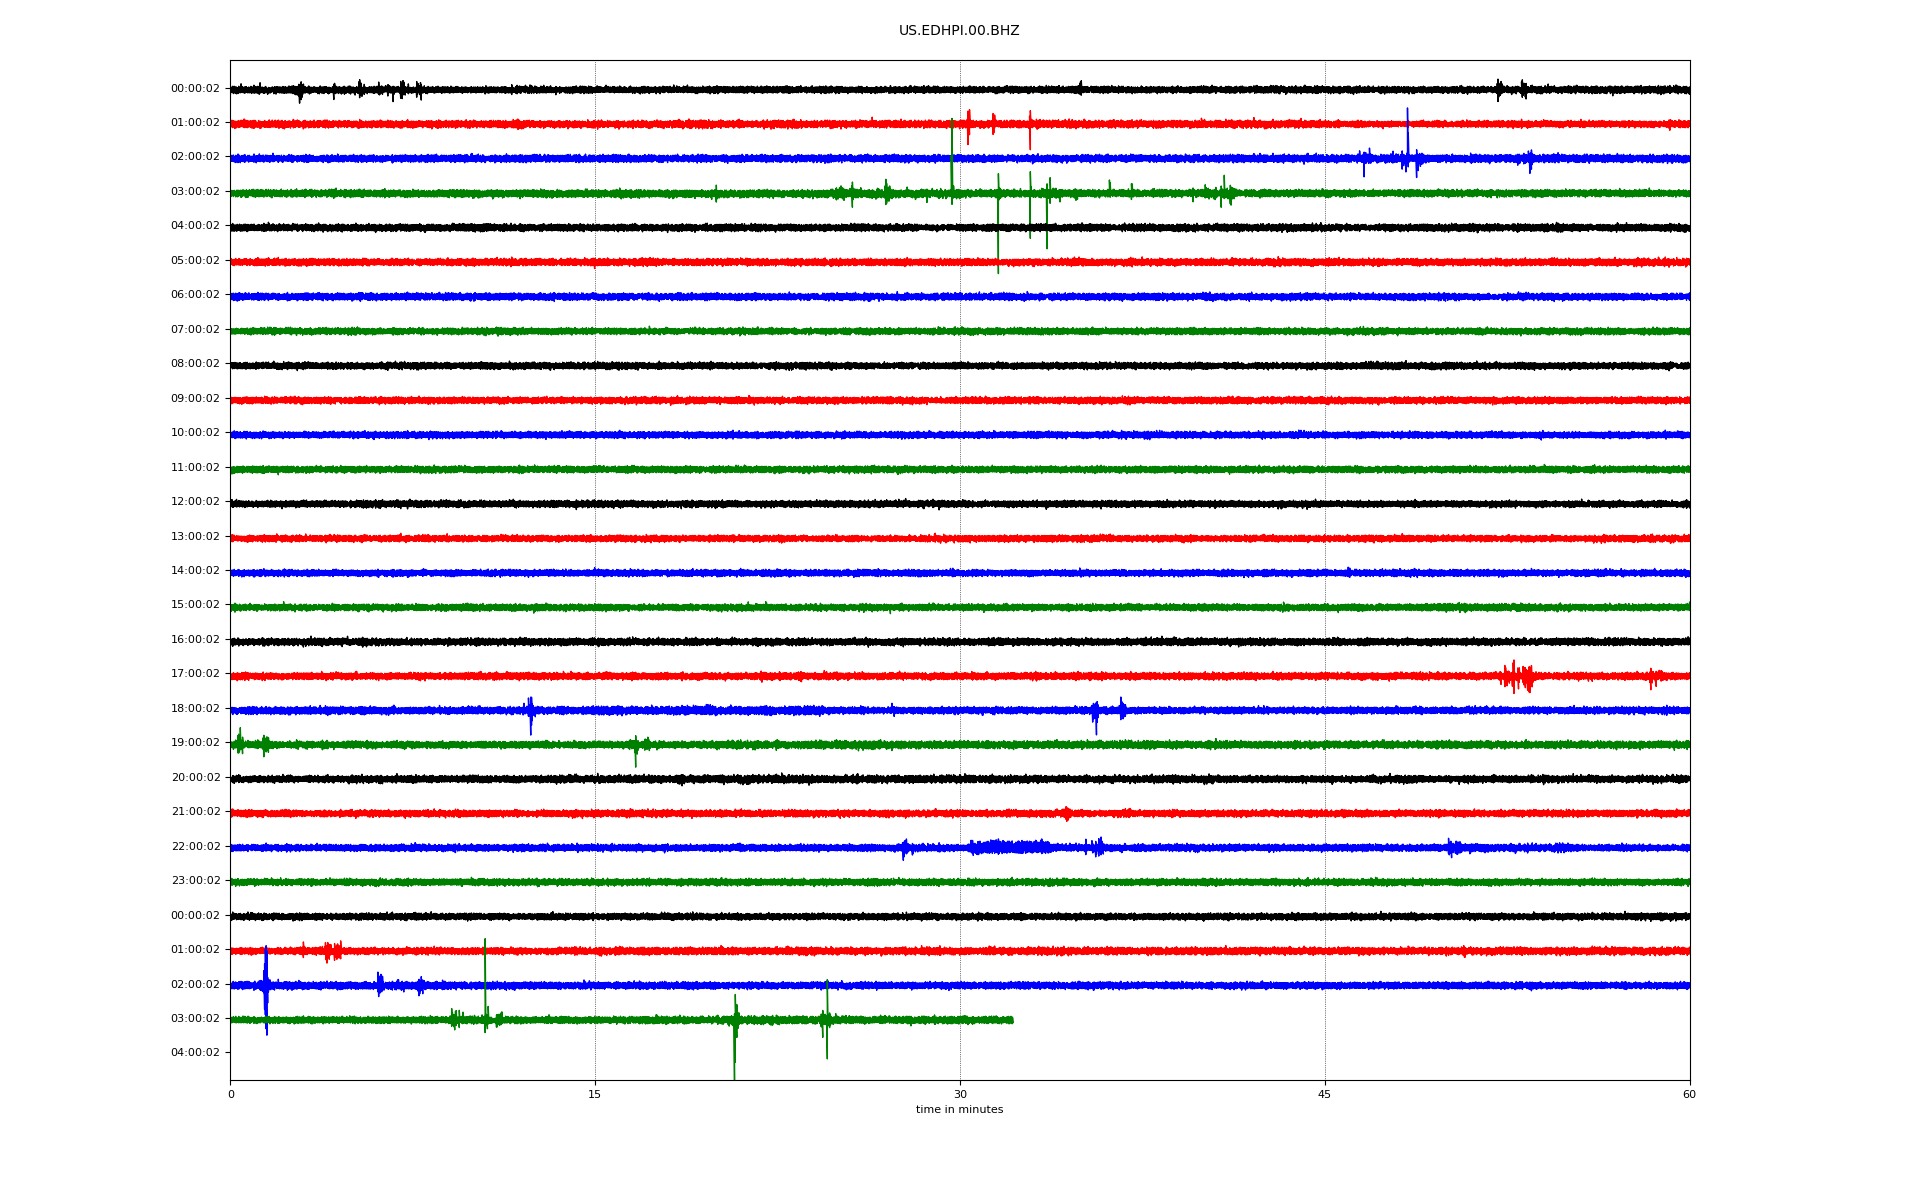Select the 22:00:02 row label
Screen dimensions: 1920x1200
pos(195,847)
